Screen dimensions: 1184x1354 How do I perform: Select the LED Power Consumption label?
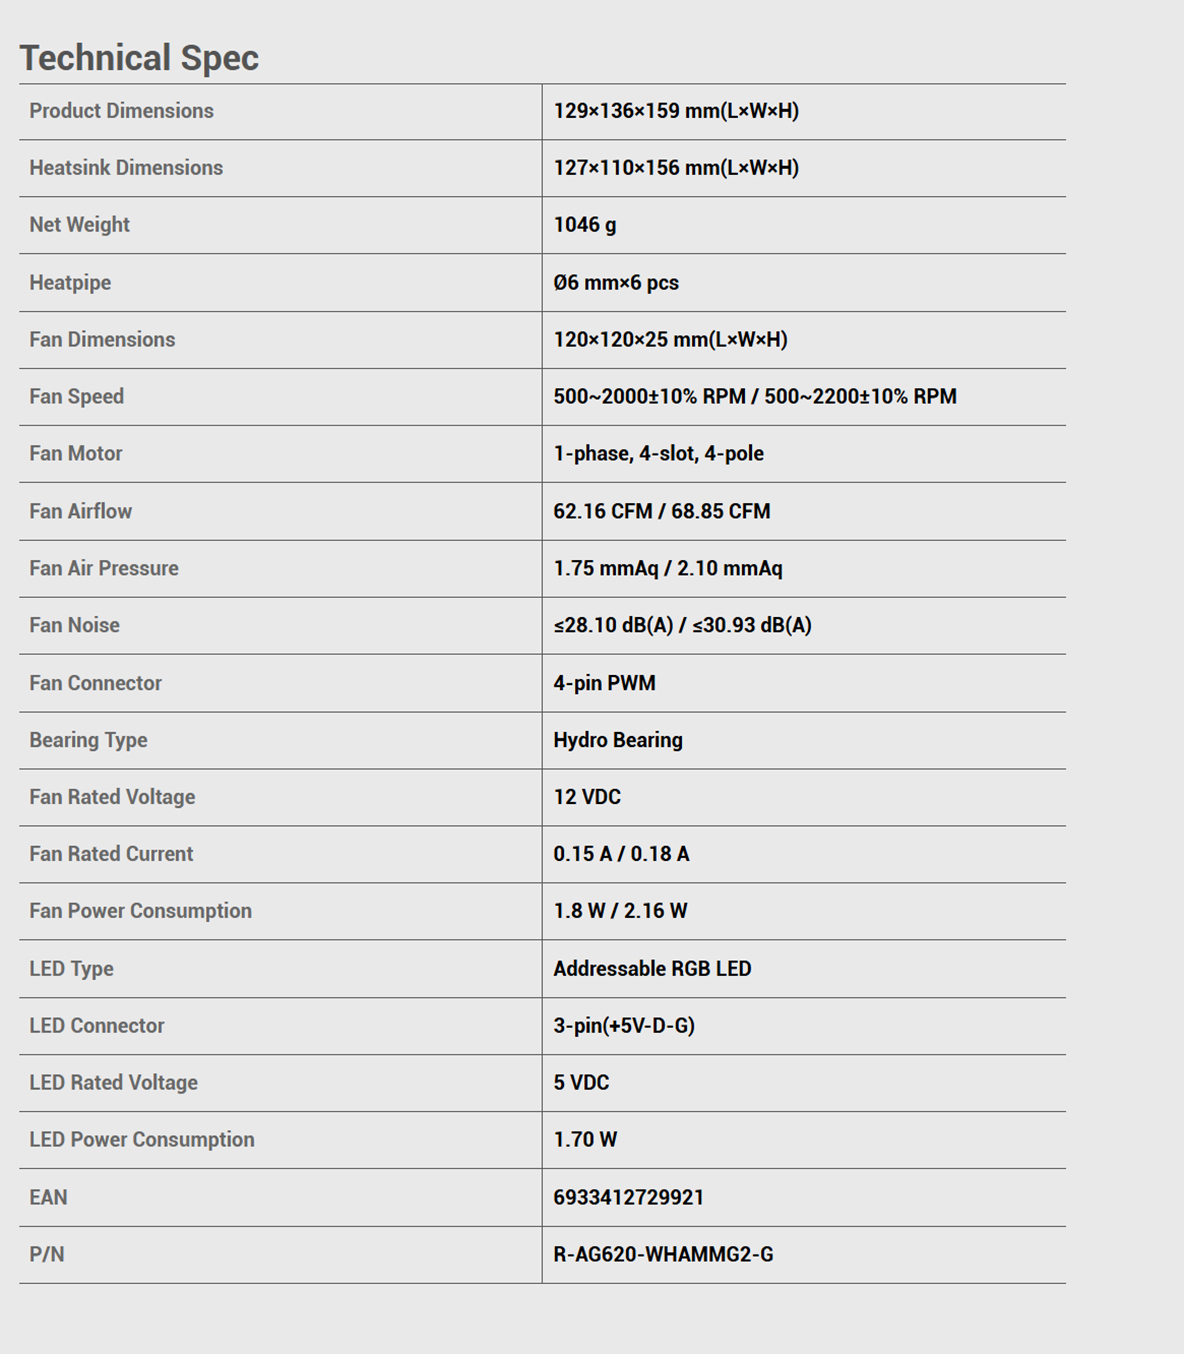click(x=142, y=1140)
